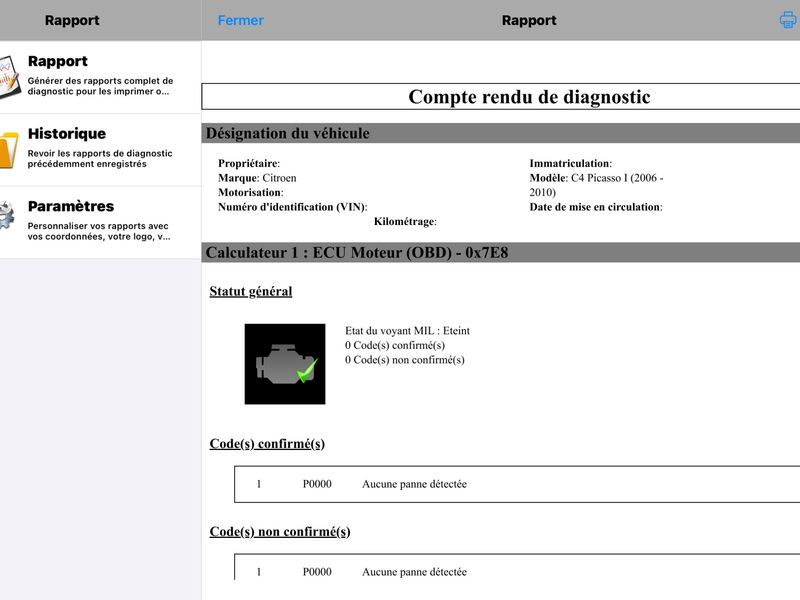Open the Rapport menu entry
Screen dimensions: 800x600
click(x=100, y=77)
